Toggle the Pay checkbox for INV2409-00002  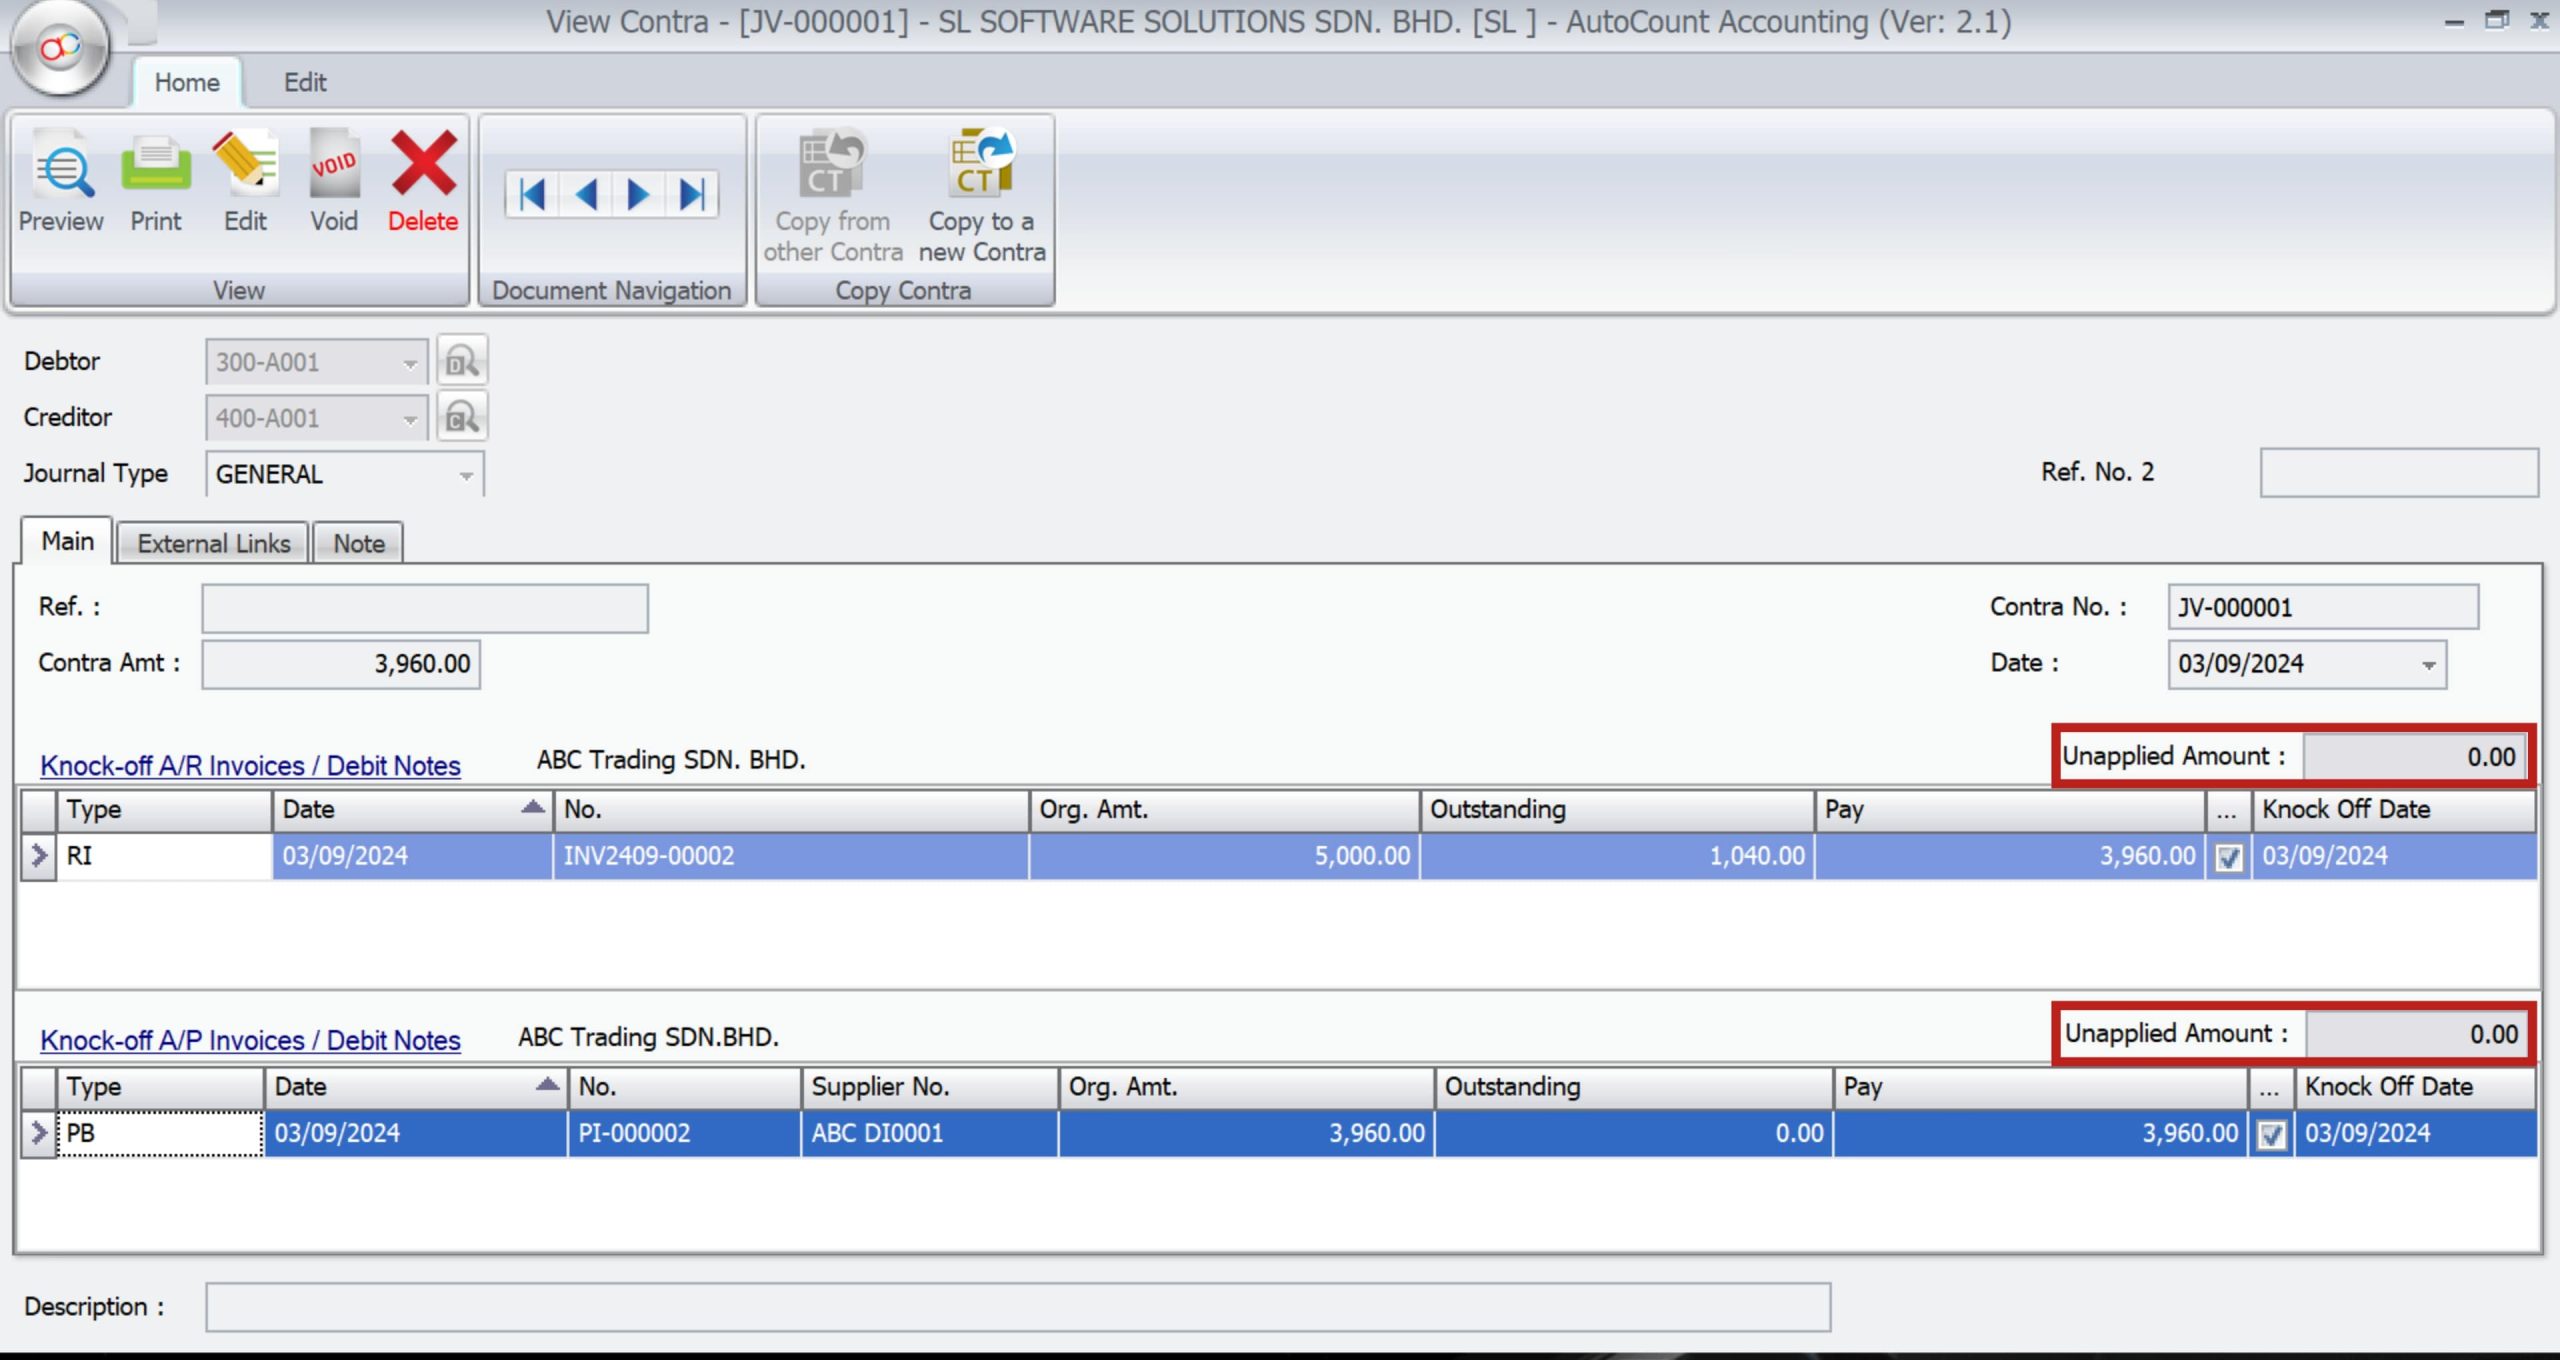click(2230, 856)
